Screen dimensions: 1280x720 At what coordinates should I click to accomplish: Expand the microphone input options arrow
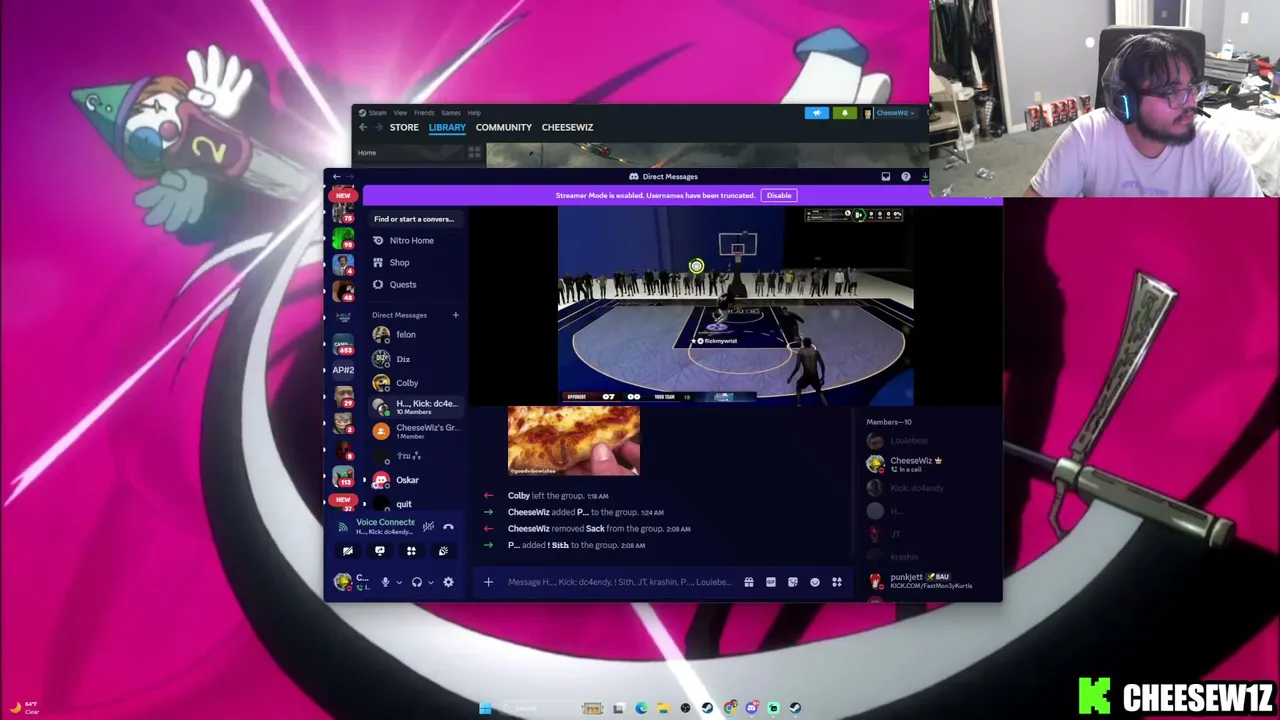pos(399,582)
